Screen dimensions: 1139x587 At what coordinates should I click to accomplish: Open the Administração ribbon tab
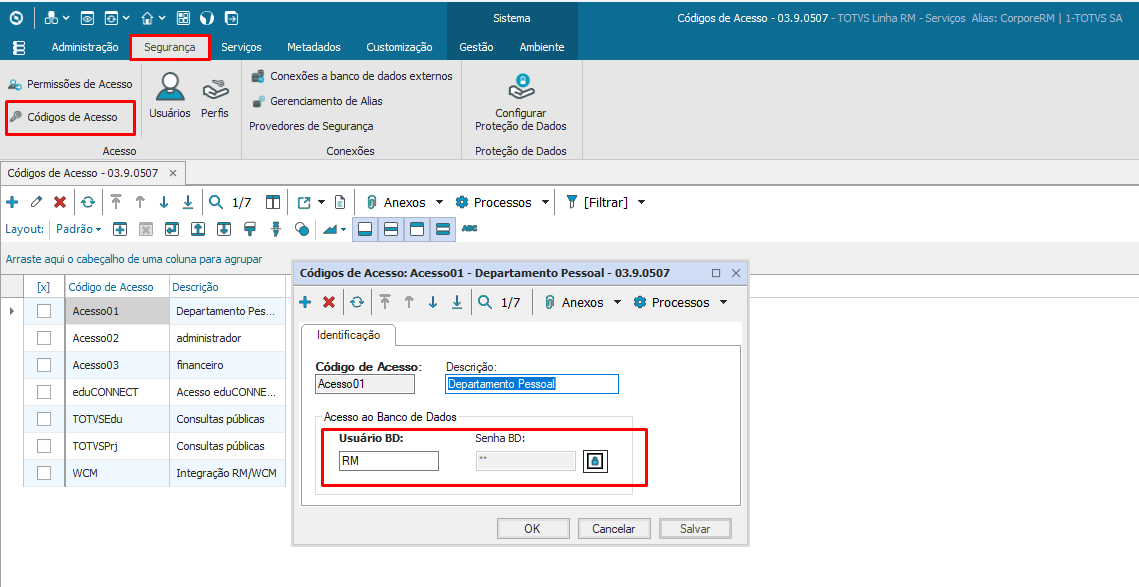click(x=85, y=47)
